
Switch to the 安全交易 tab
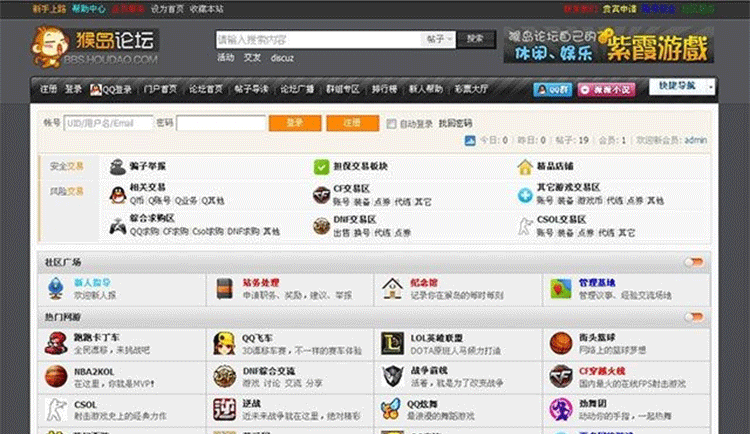point(67,166)
